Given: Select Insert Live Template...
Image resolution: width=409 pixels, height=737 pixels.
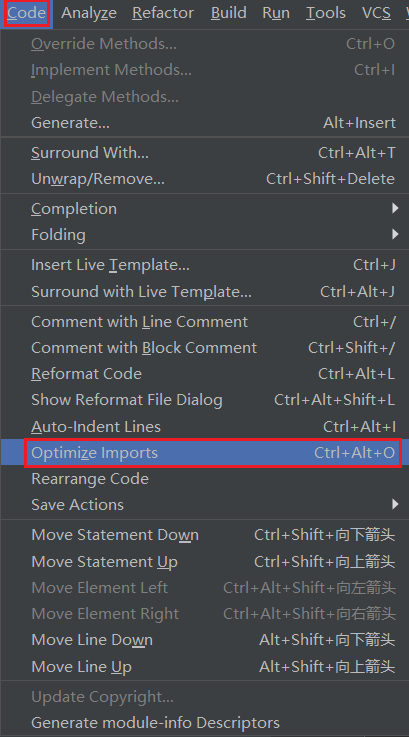Looking at the screenshot, I should click(x=204, y=265).
